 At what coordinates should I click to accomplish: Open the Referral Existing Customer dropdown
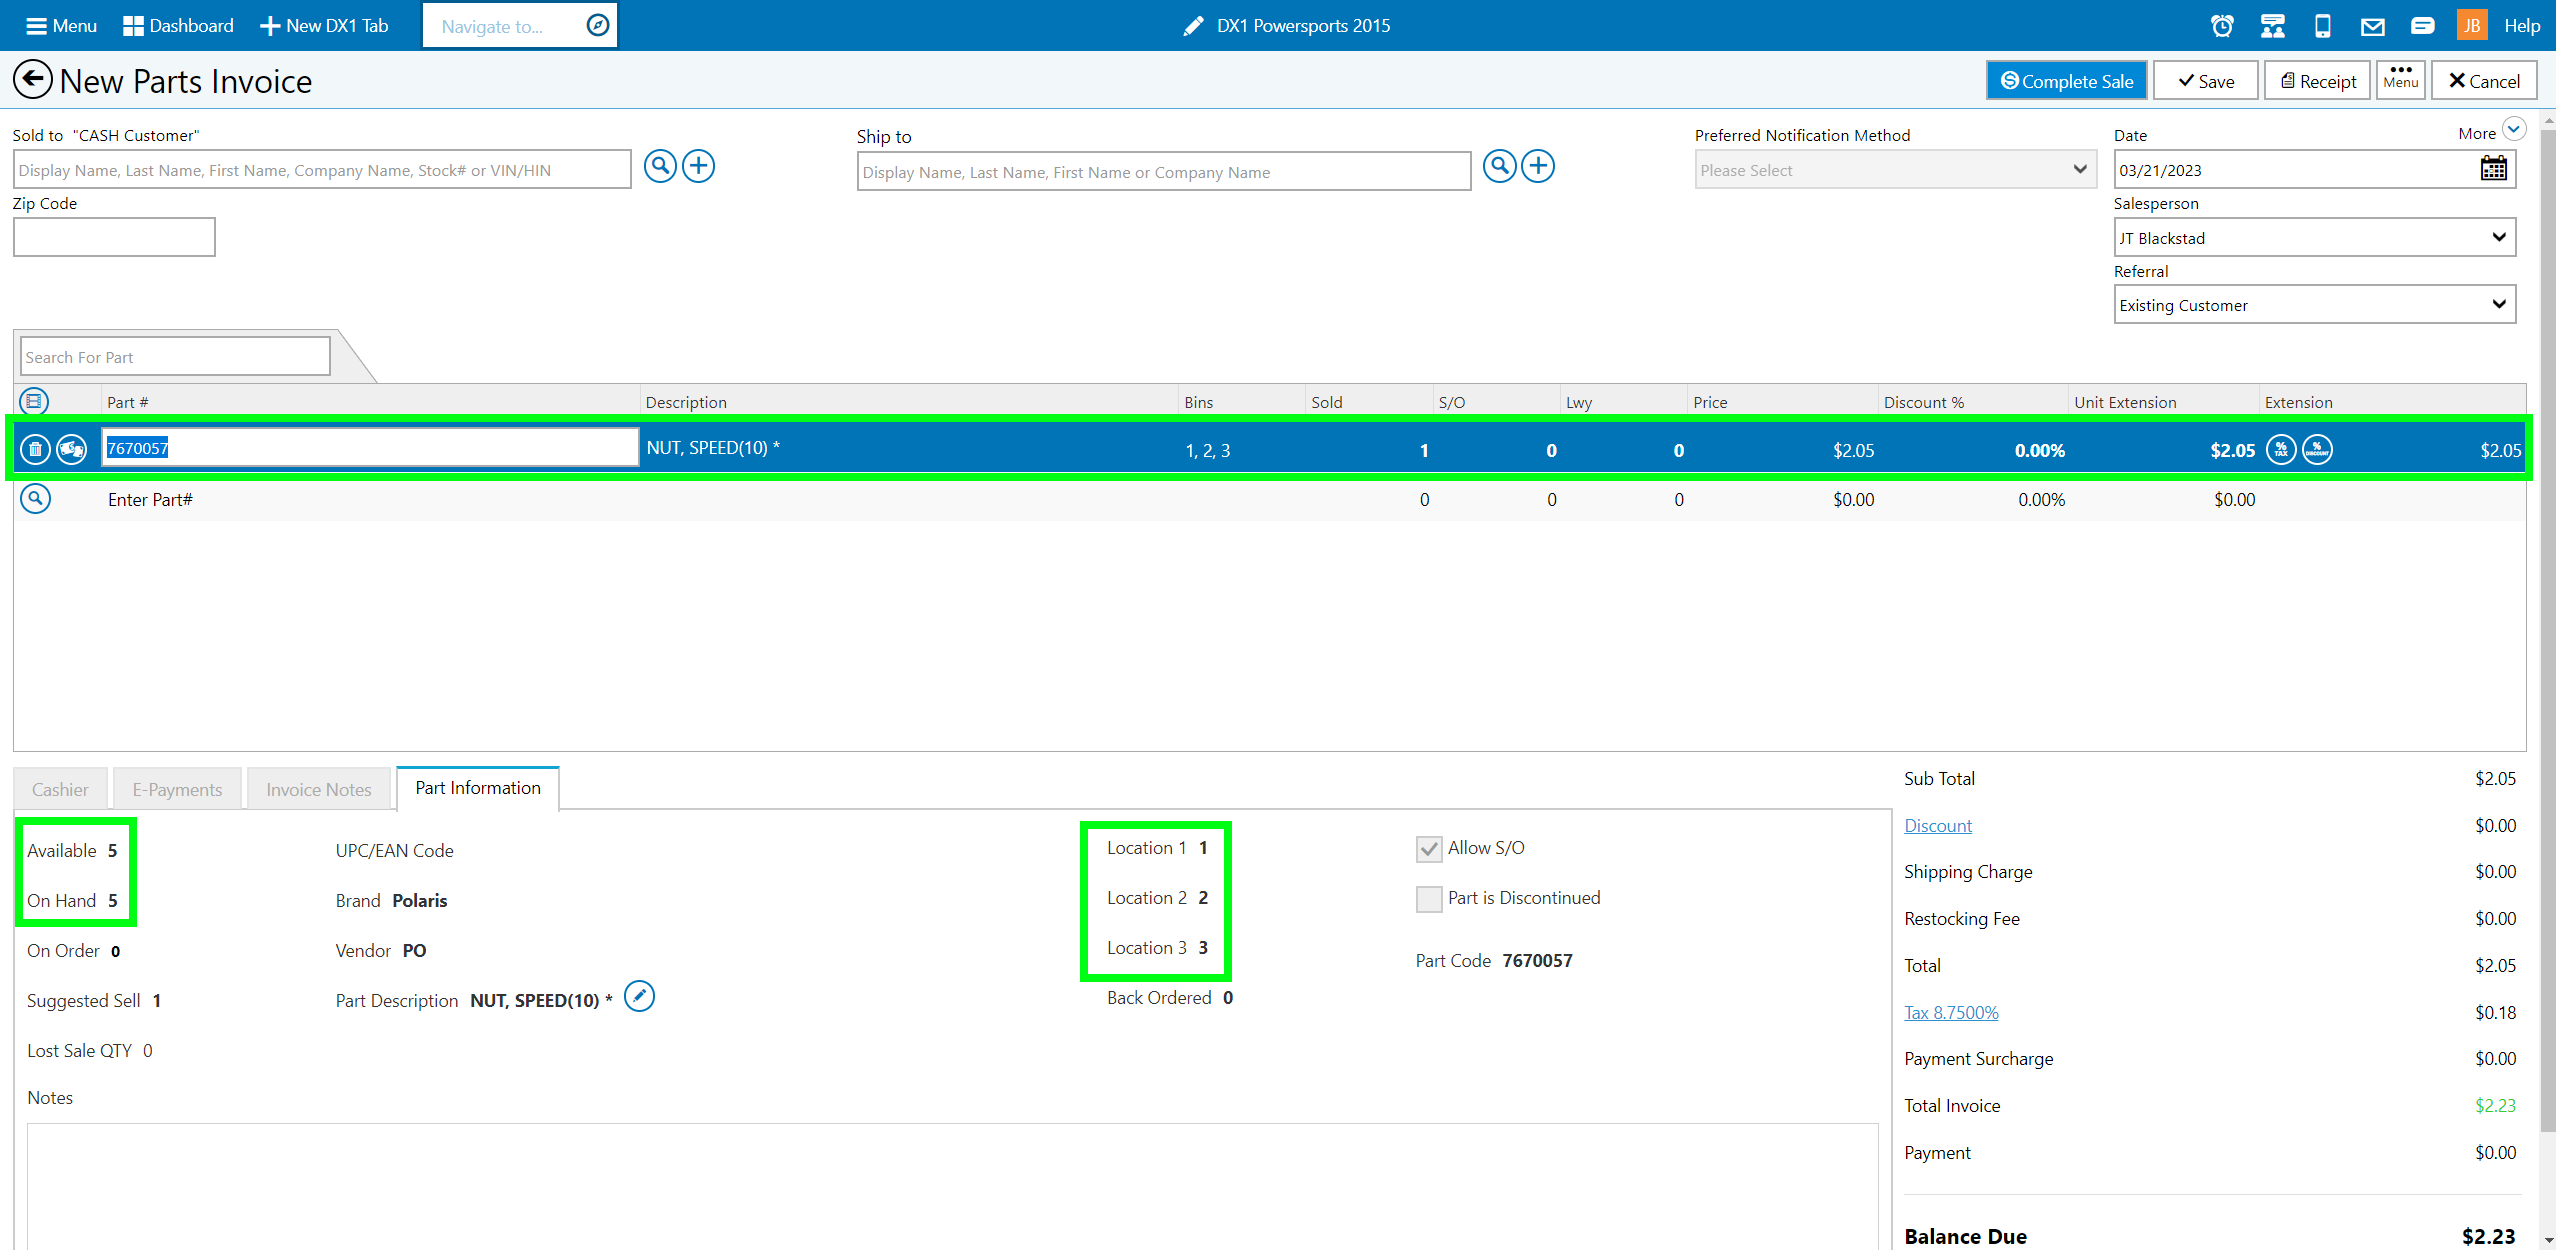(2314, 305)
